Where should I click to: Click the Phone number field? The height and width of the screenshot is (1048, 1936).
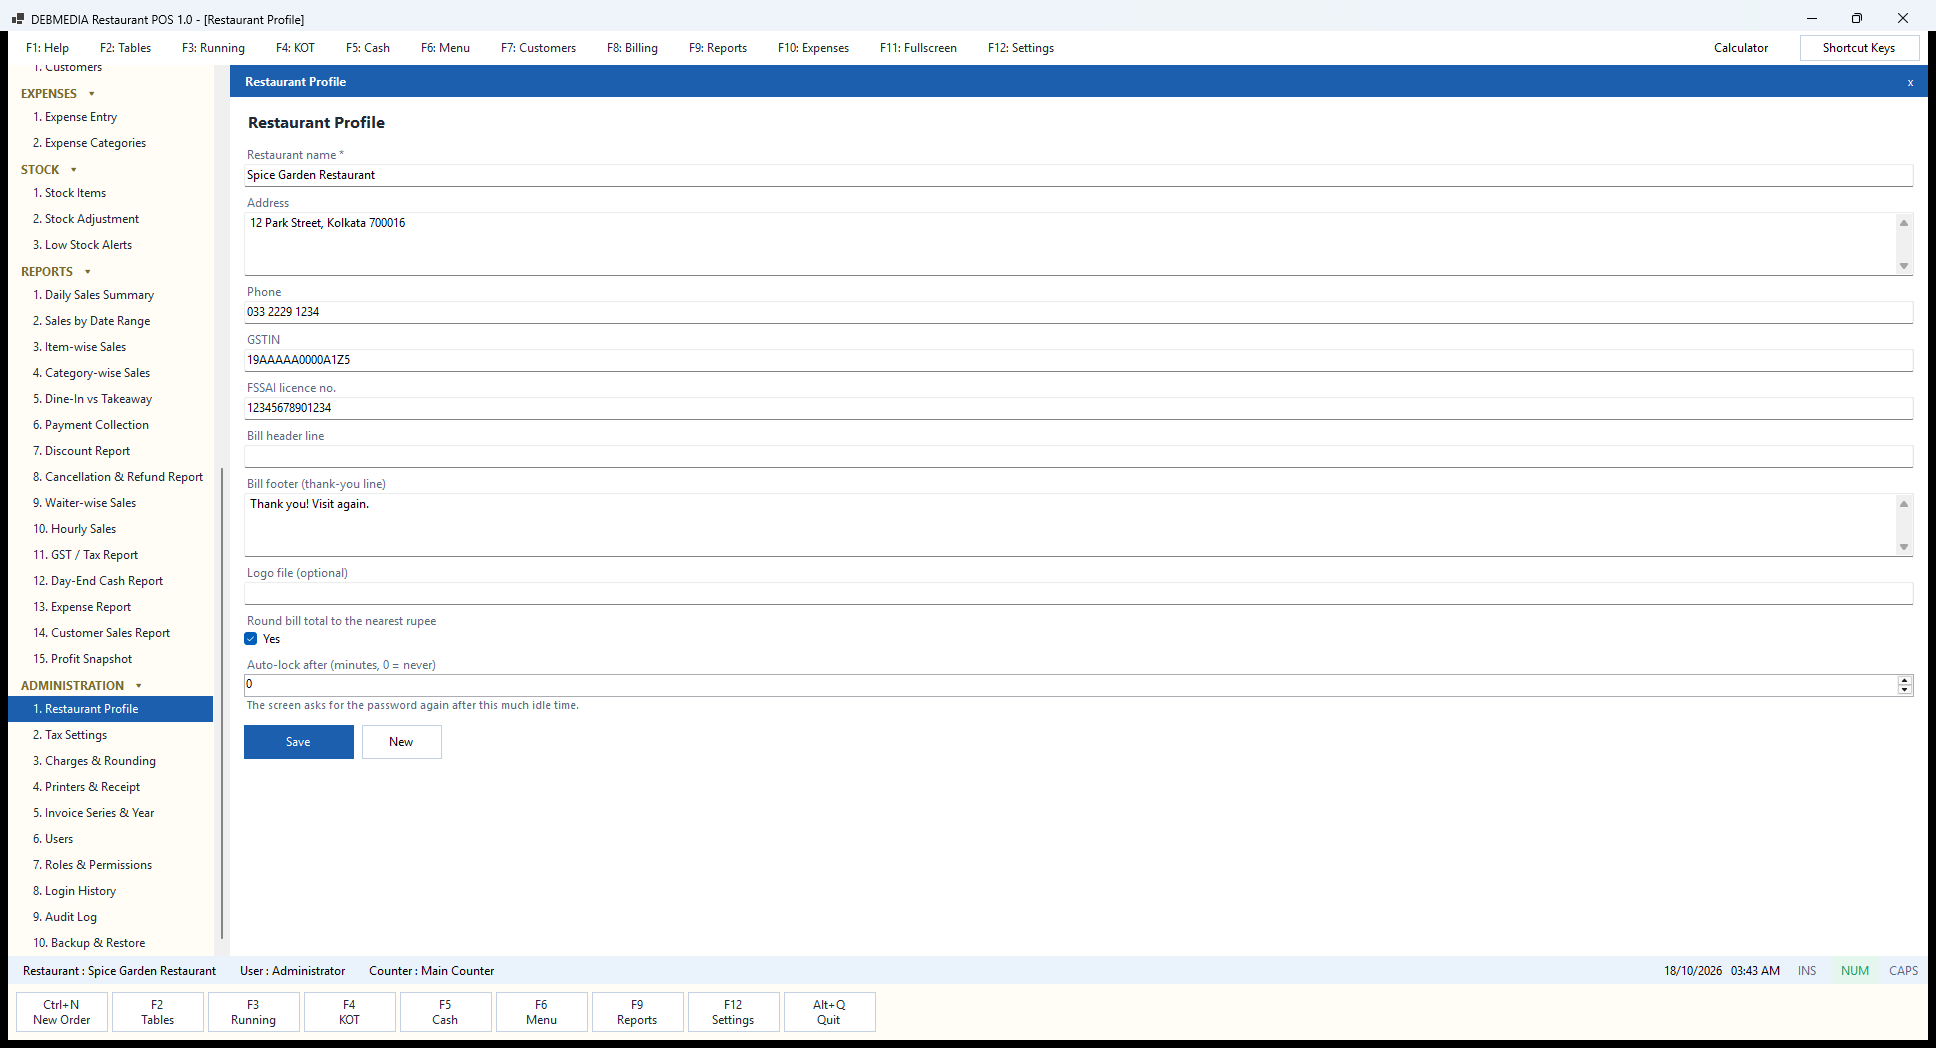click(x=1078, y=312)
